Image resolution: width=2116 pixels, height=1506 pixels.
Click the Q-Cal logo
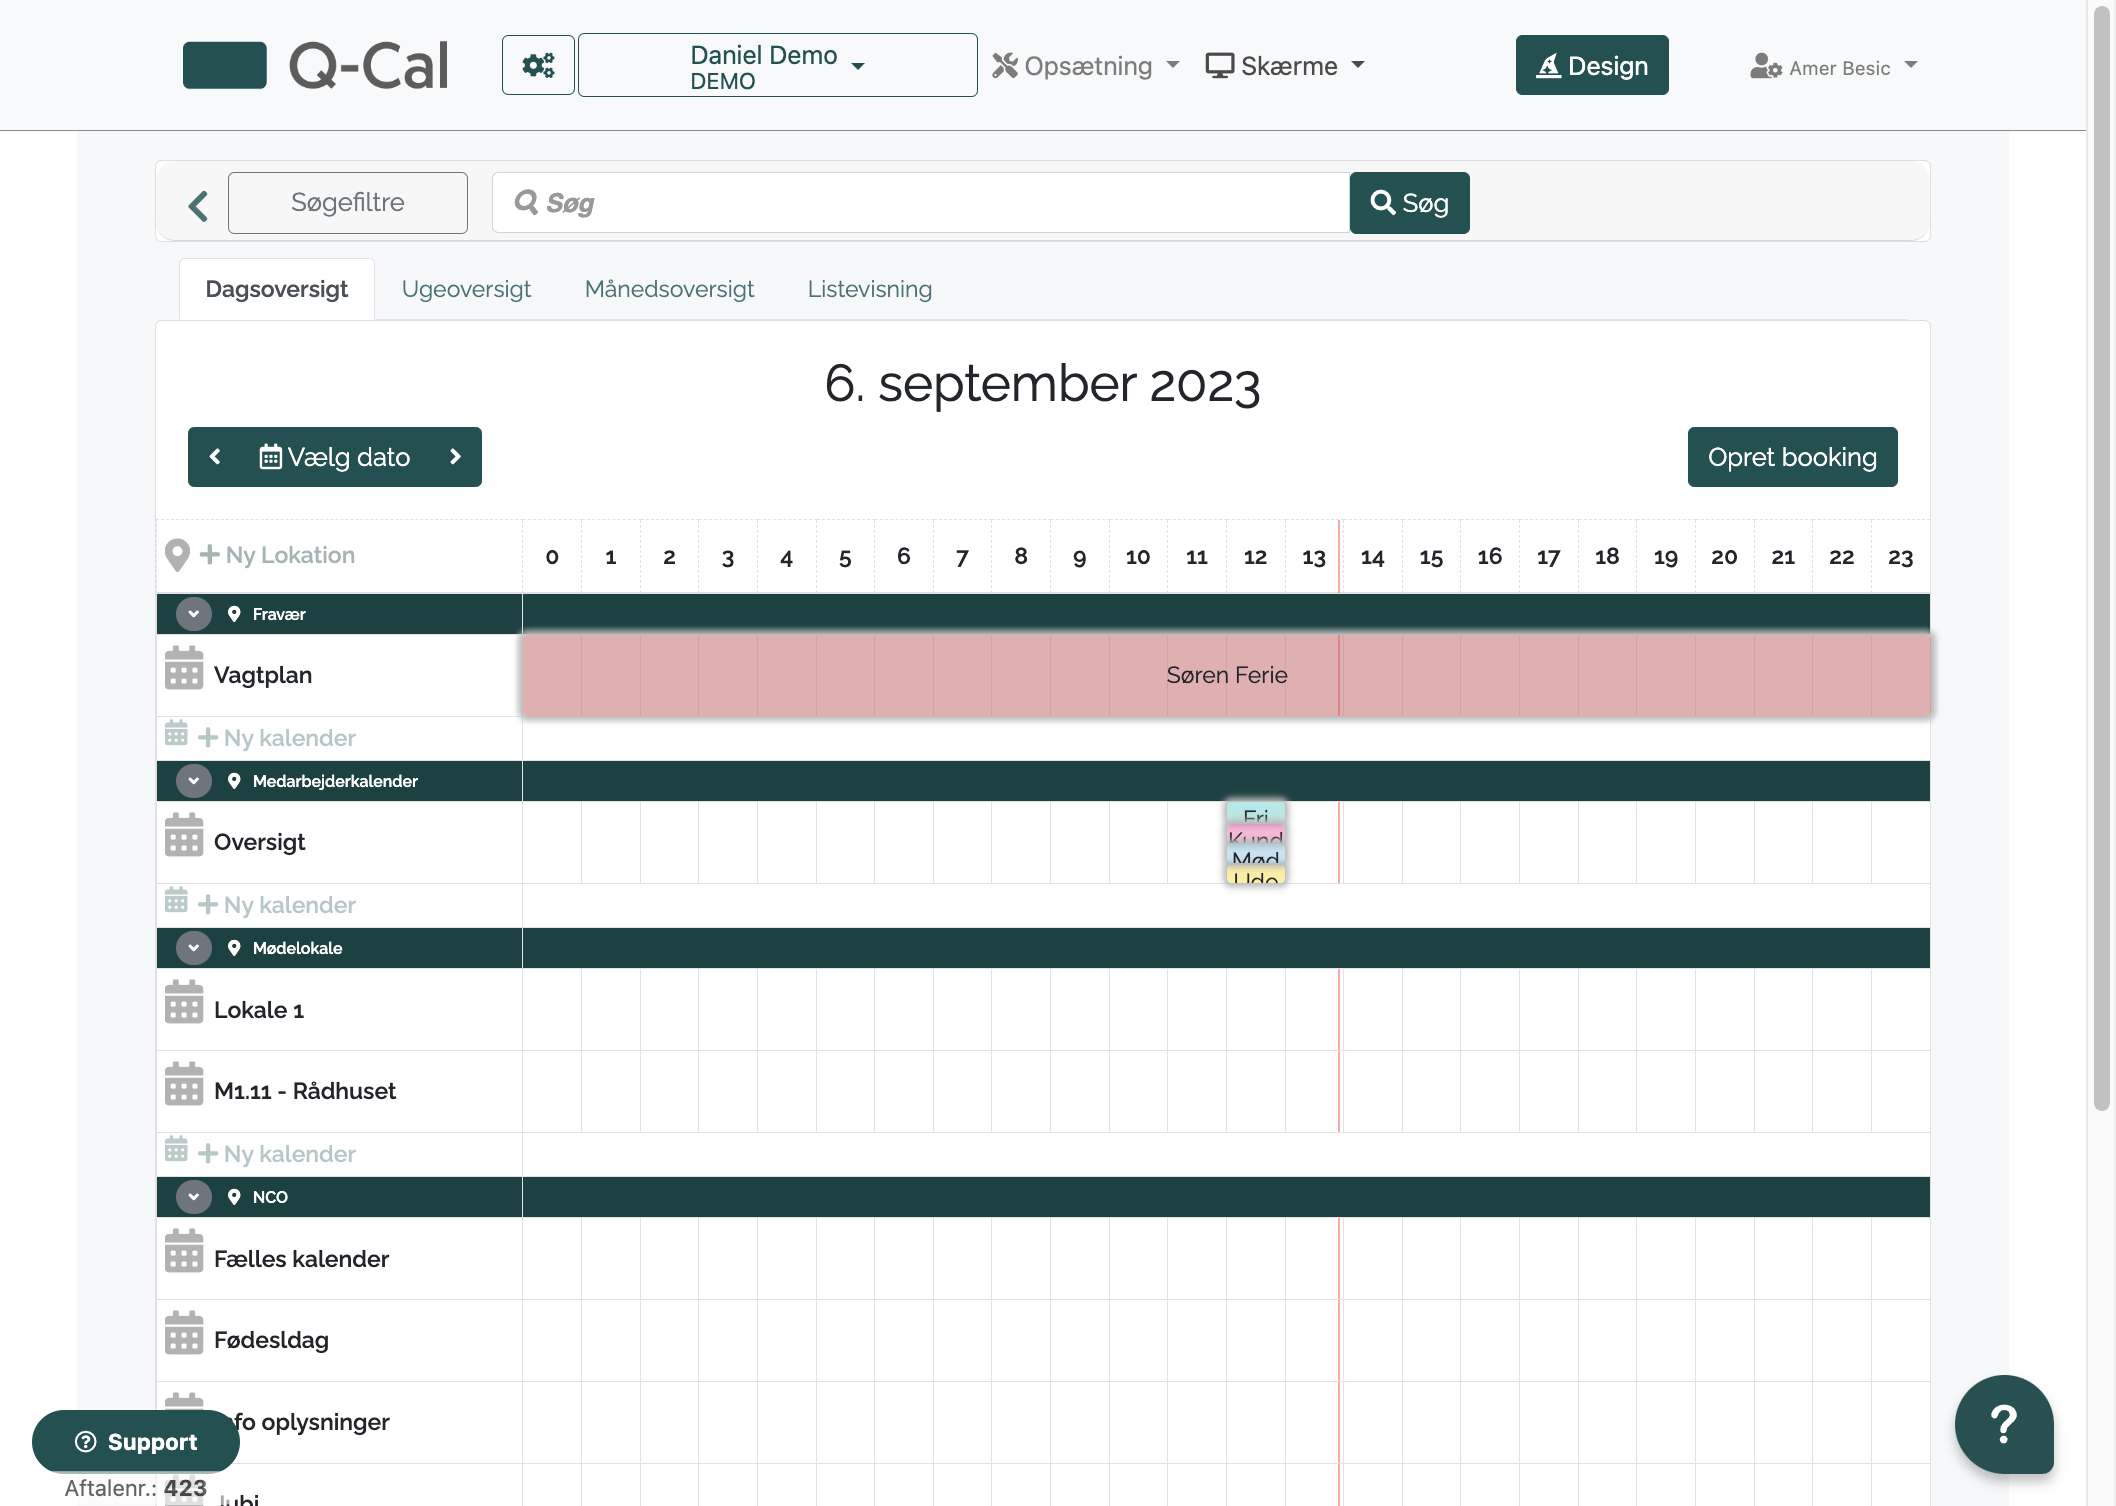[x=316, y=65]
